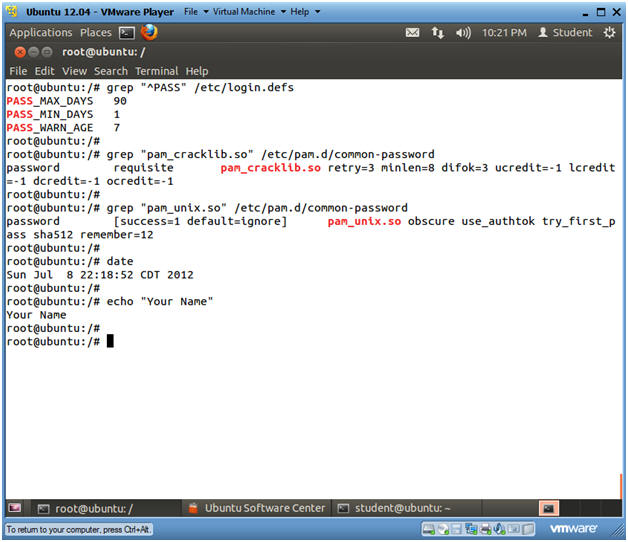Open the terminal Help menu
Screen dimensions: 628x542
pos(197,71)
